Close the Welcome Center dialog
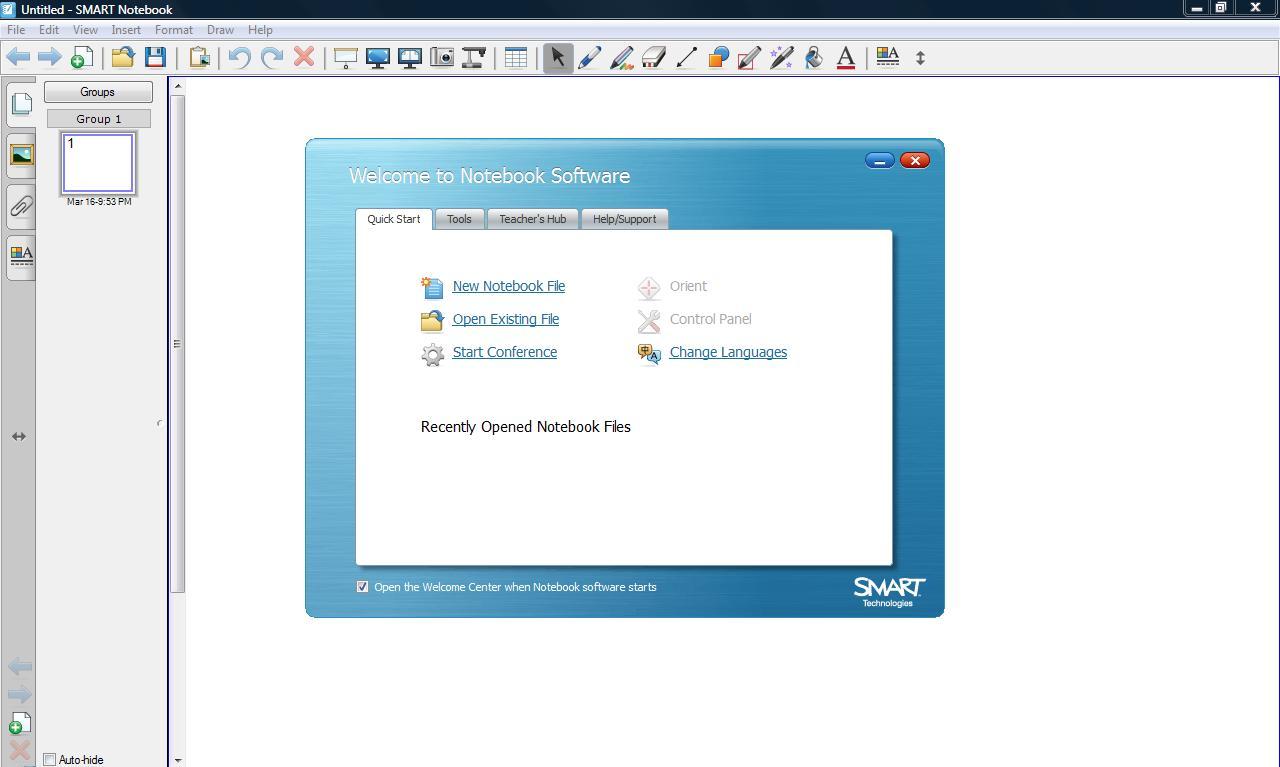This screenshot has width=1280, height=767. [x=915, y=160]
